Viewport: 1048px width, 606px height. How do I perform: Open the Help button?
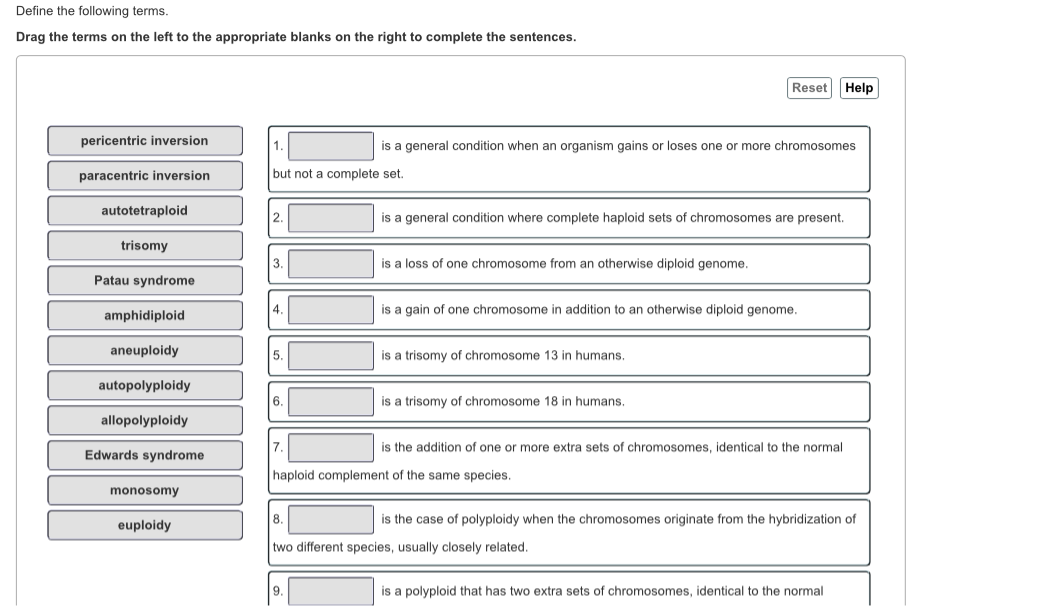859,88
